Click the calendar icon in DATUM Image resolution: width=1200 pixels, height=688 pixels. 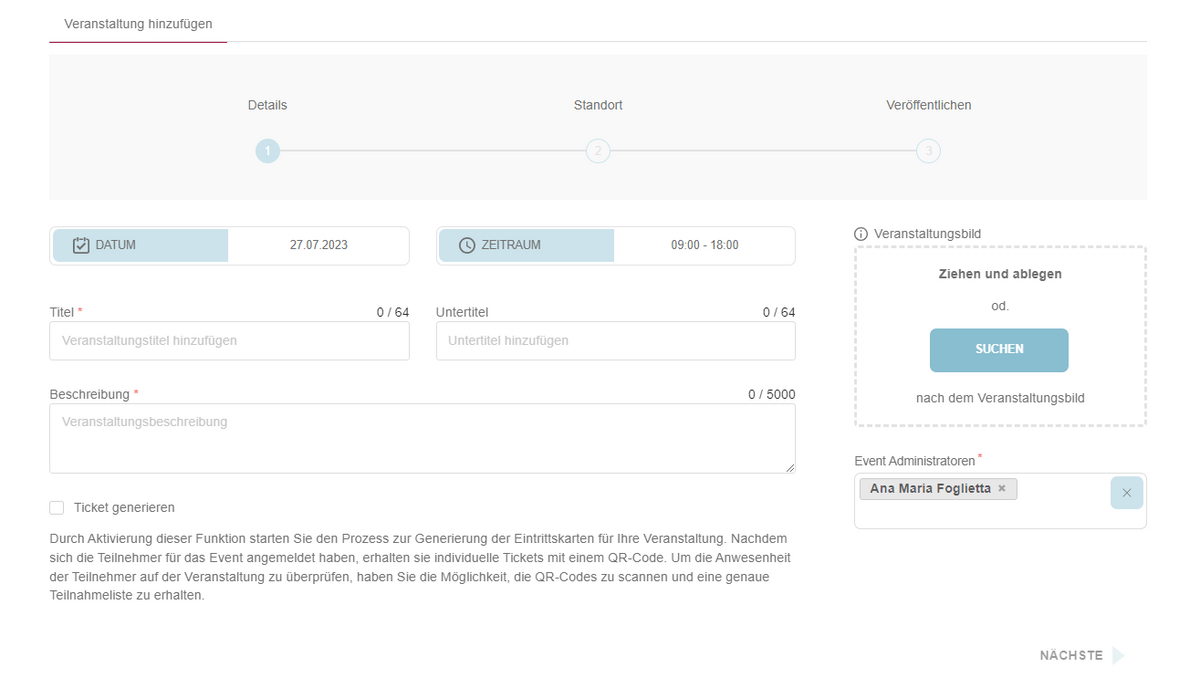[x=82, y=245]
